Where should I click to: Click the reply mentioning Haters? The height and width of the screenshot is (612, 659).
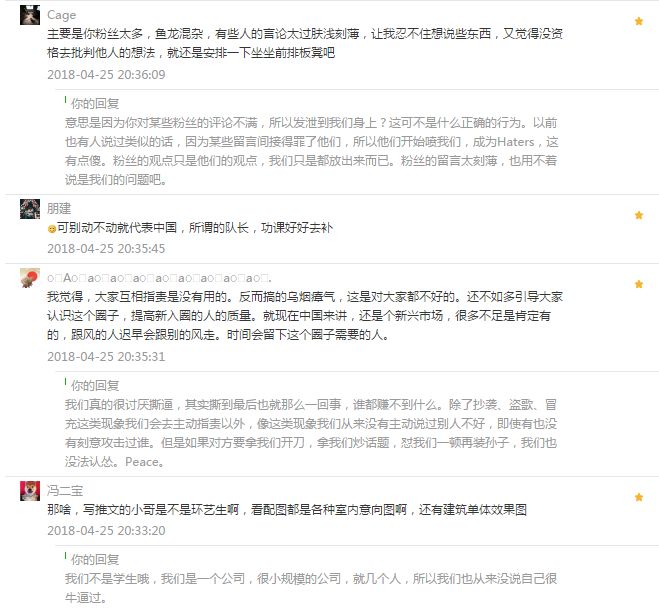point(311,151)
